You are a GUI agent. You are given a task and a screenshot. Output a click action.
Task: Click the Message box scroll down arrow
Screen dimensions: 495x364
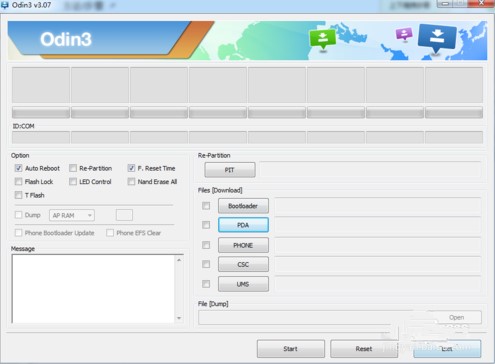[x=179, y=318]
